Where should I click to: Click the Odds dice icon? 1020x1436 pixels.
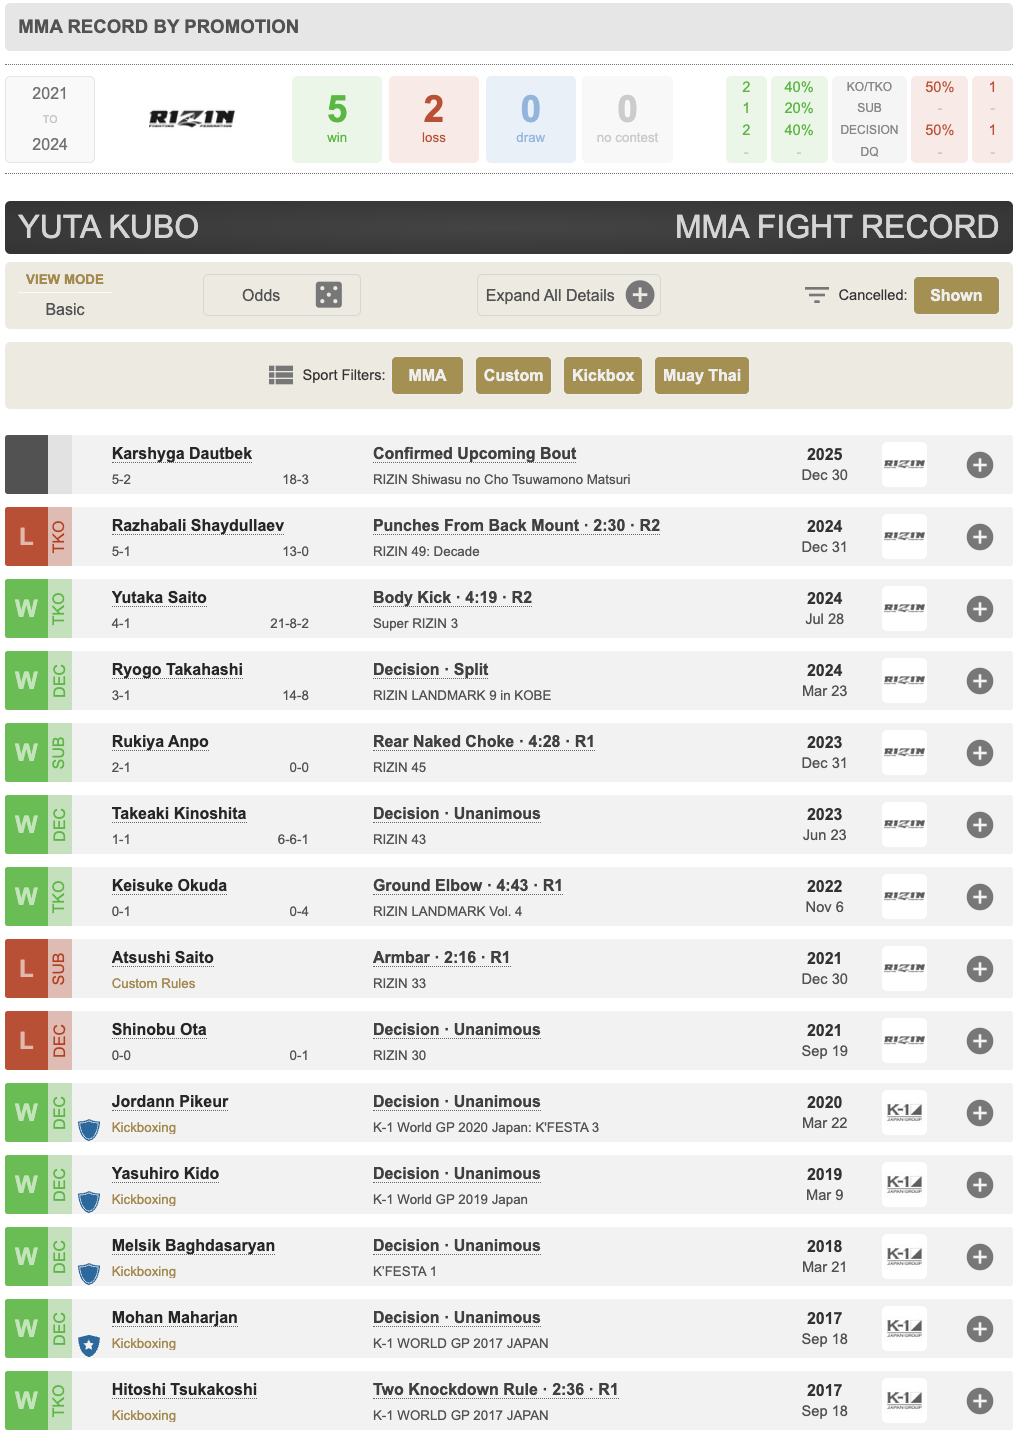click(x=328, y=295)
